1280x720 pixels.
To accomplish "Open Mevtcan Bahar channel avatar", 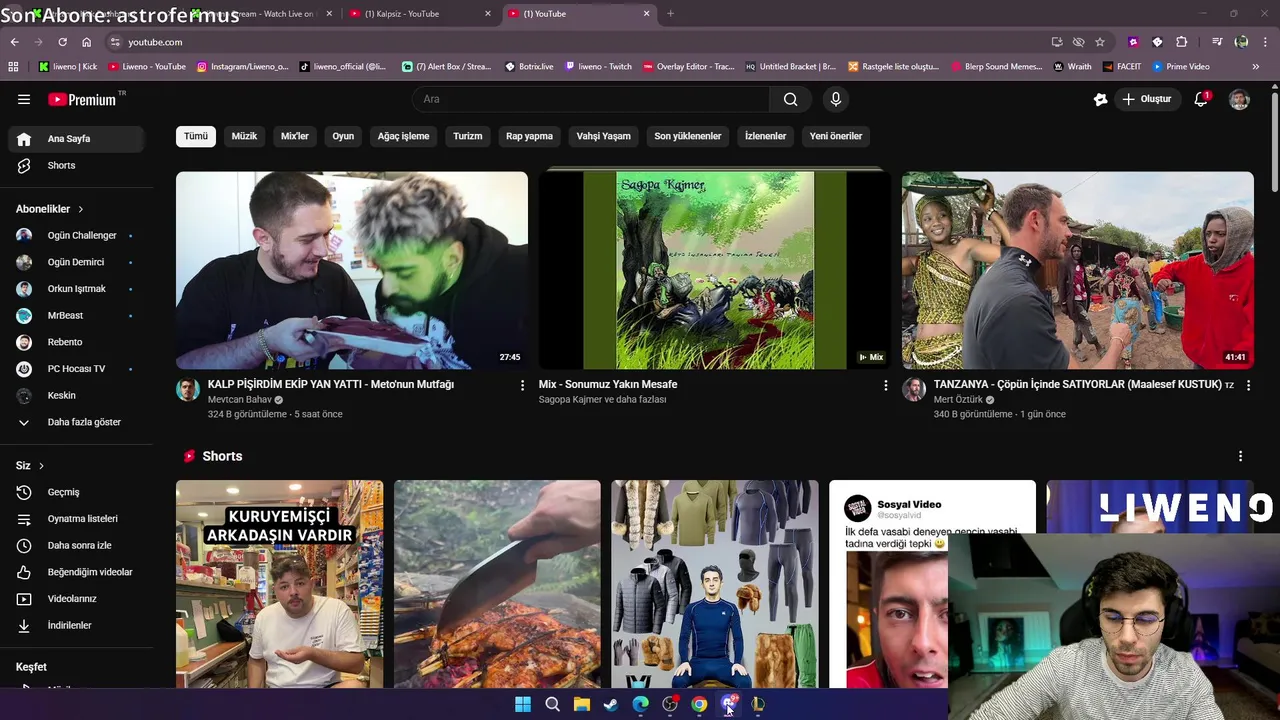I will pos(188,389).
